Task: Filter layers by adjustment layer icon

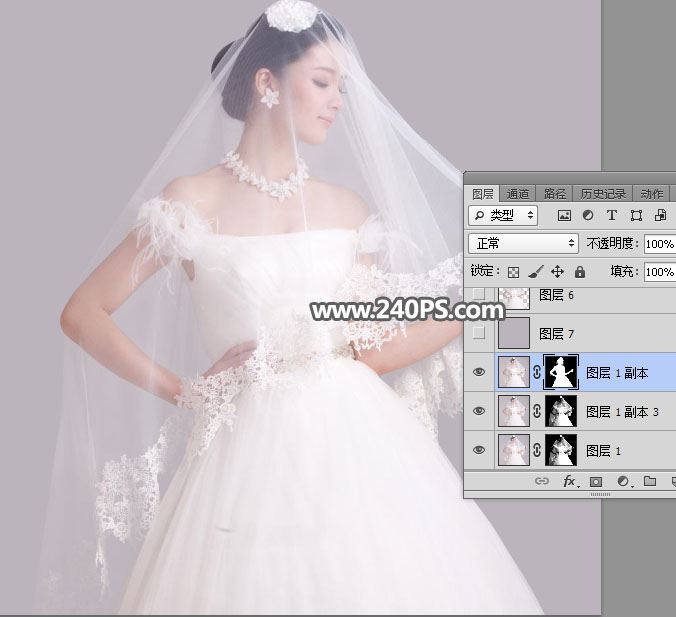Action: click(588, 215)
